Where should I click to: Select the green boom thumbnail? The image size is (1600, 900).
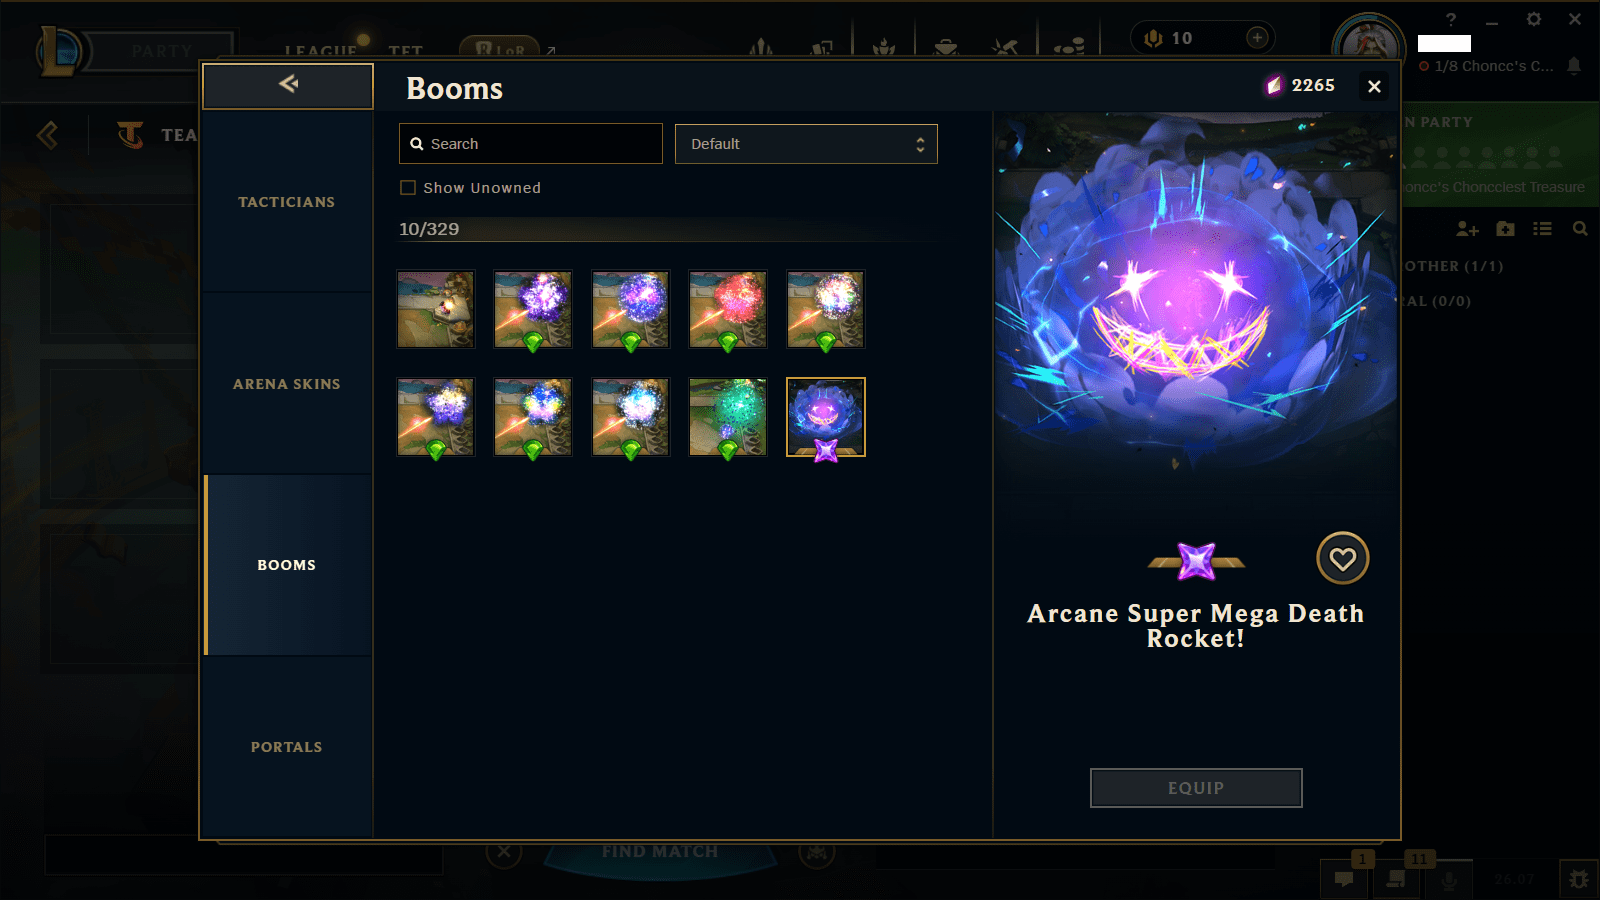pyautogui.click(x=728, y=417)
